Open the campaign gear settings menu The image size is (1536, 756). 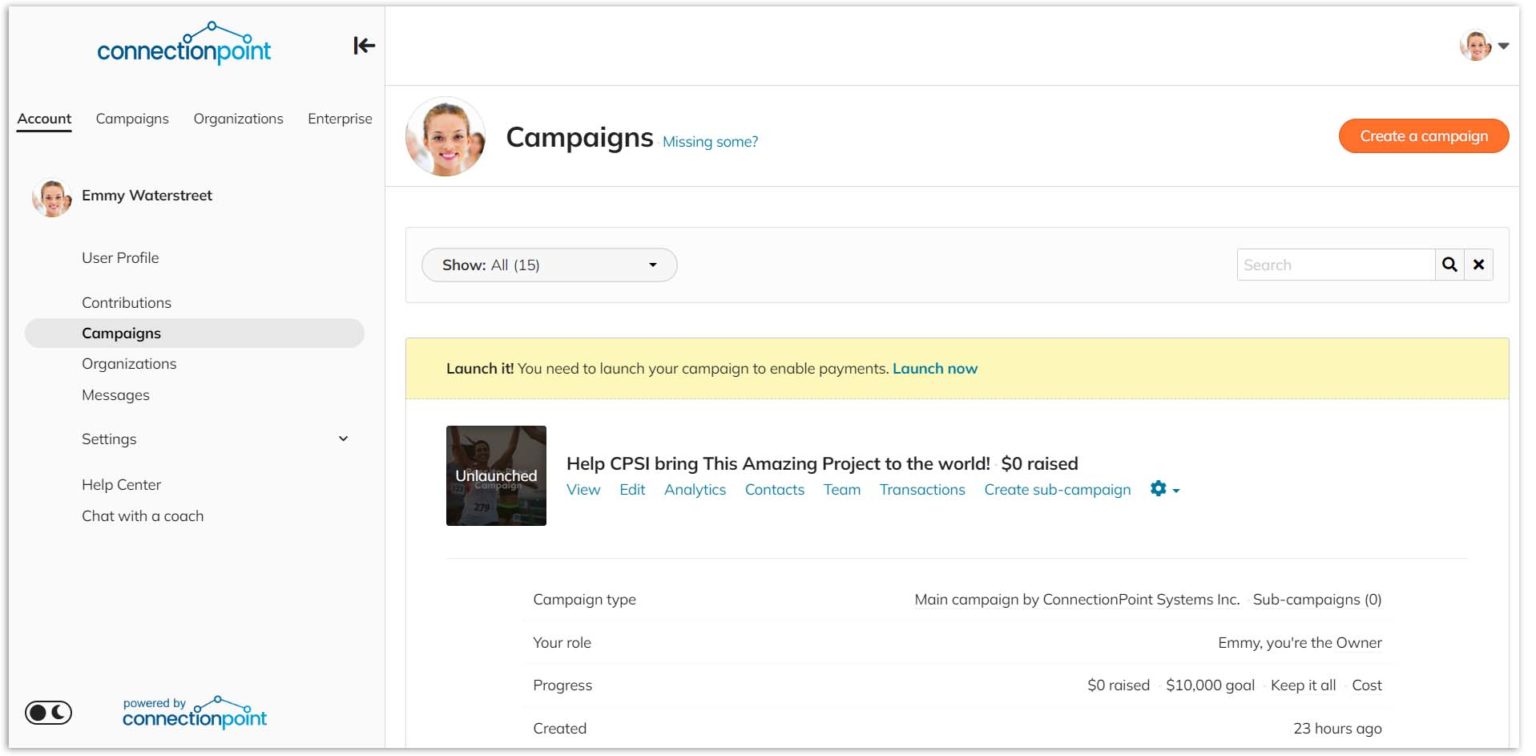pyautogui.click(x=1164, y=489)
